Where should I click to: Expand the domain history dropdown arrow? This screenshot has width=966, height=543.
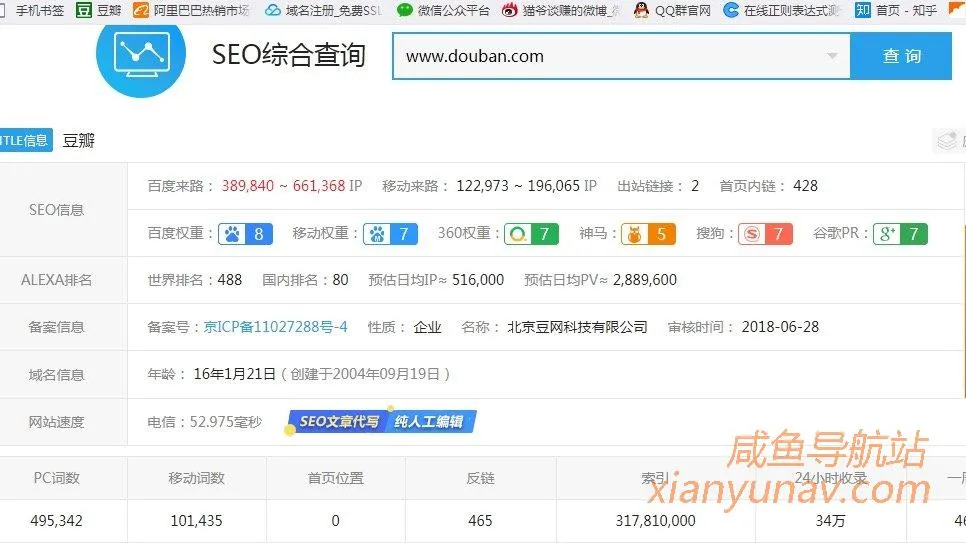(x=832, y=56)
